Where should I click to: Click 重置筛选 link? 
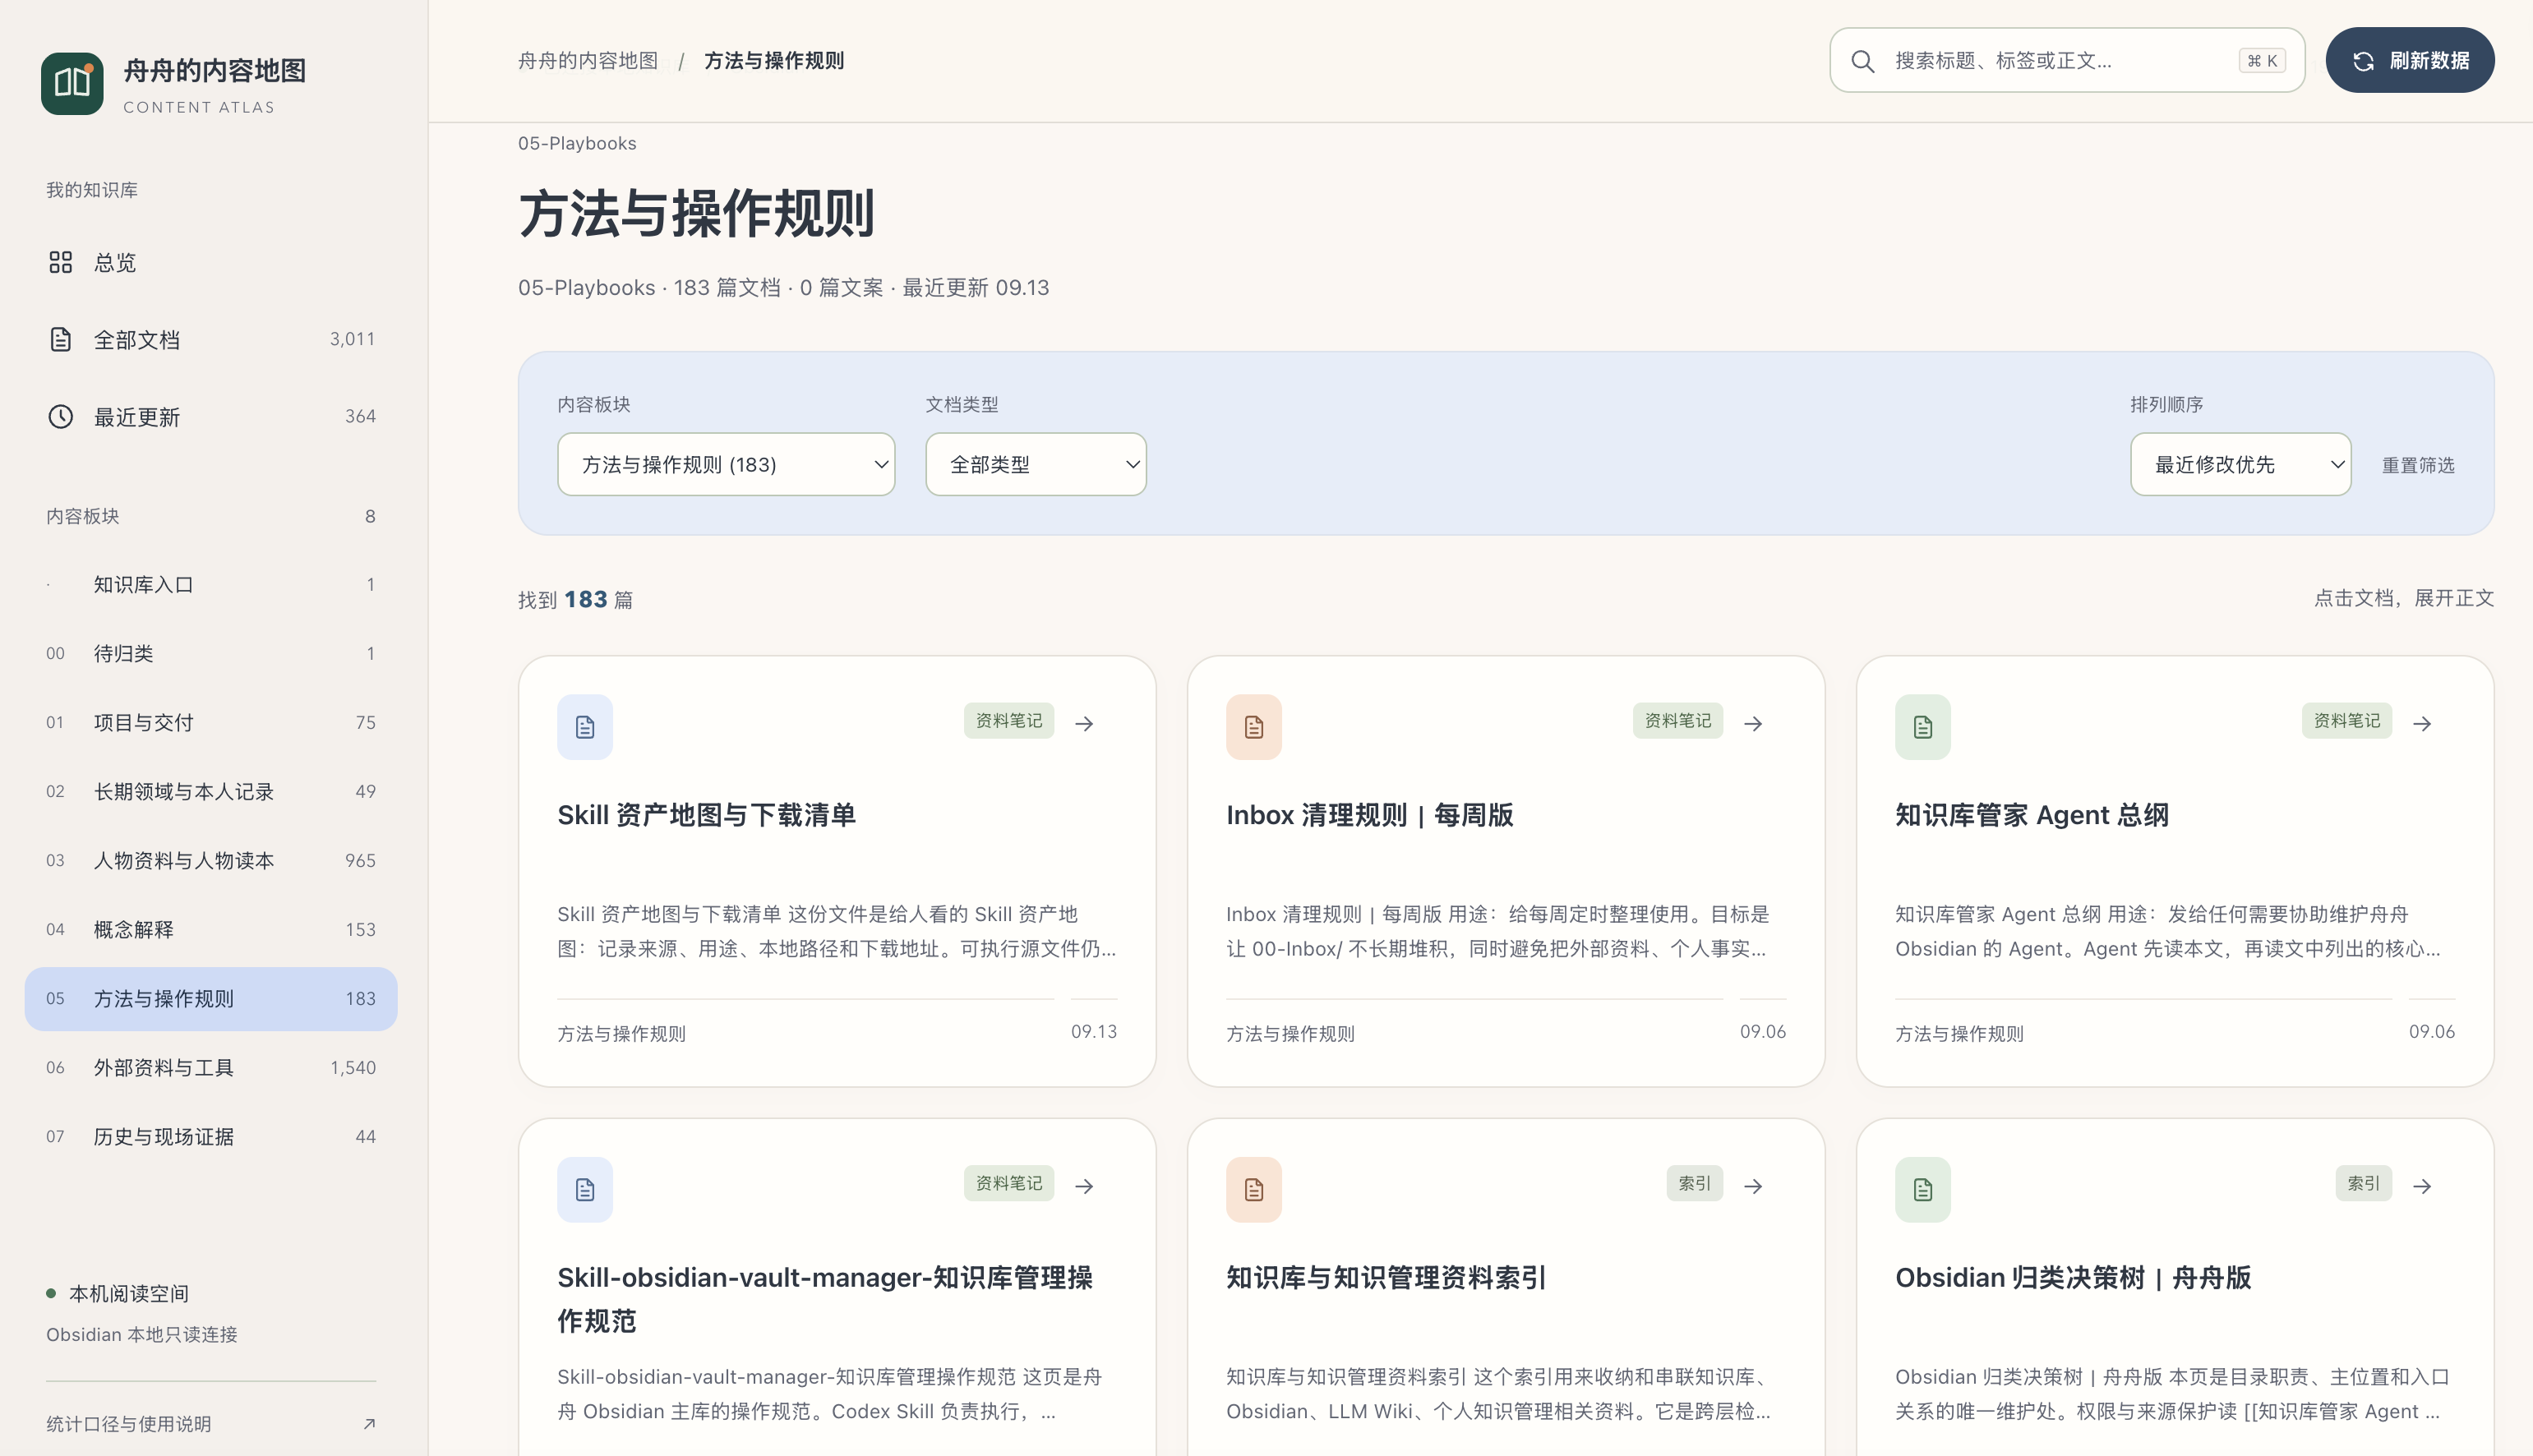point(2418,465)
